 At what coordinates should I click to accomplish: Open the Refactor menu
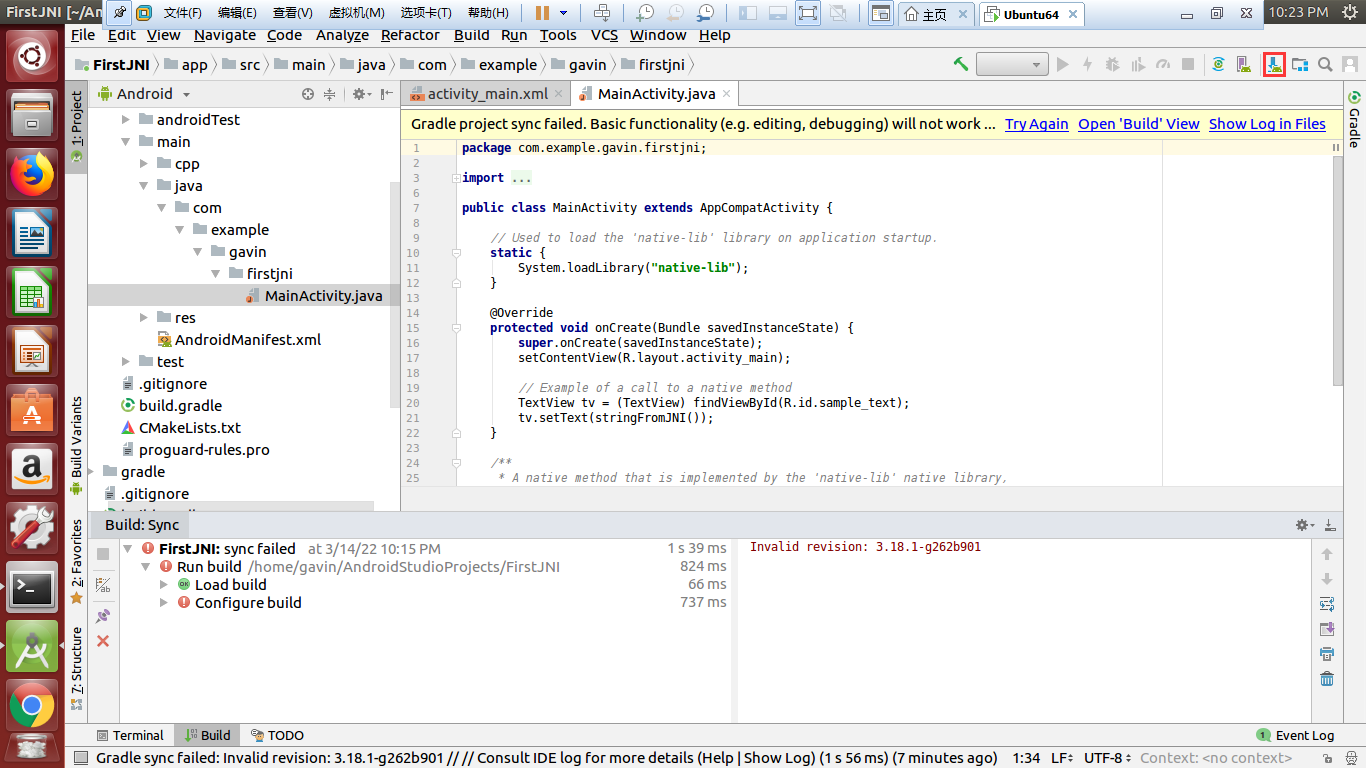click(x=410, y=35)
